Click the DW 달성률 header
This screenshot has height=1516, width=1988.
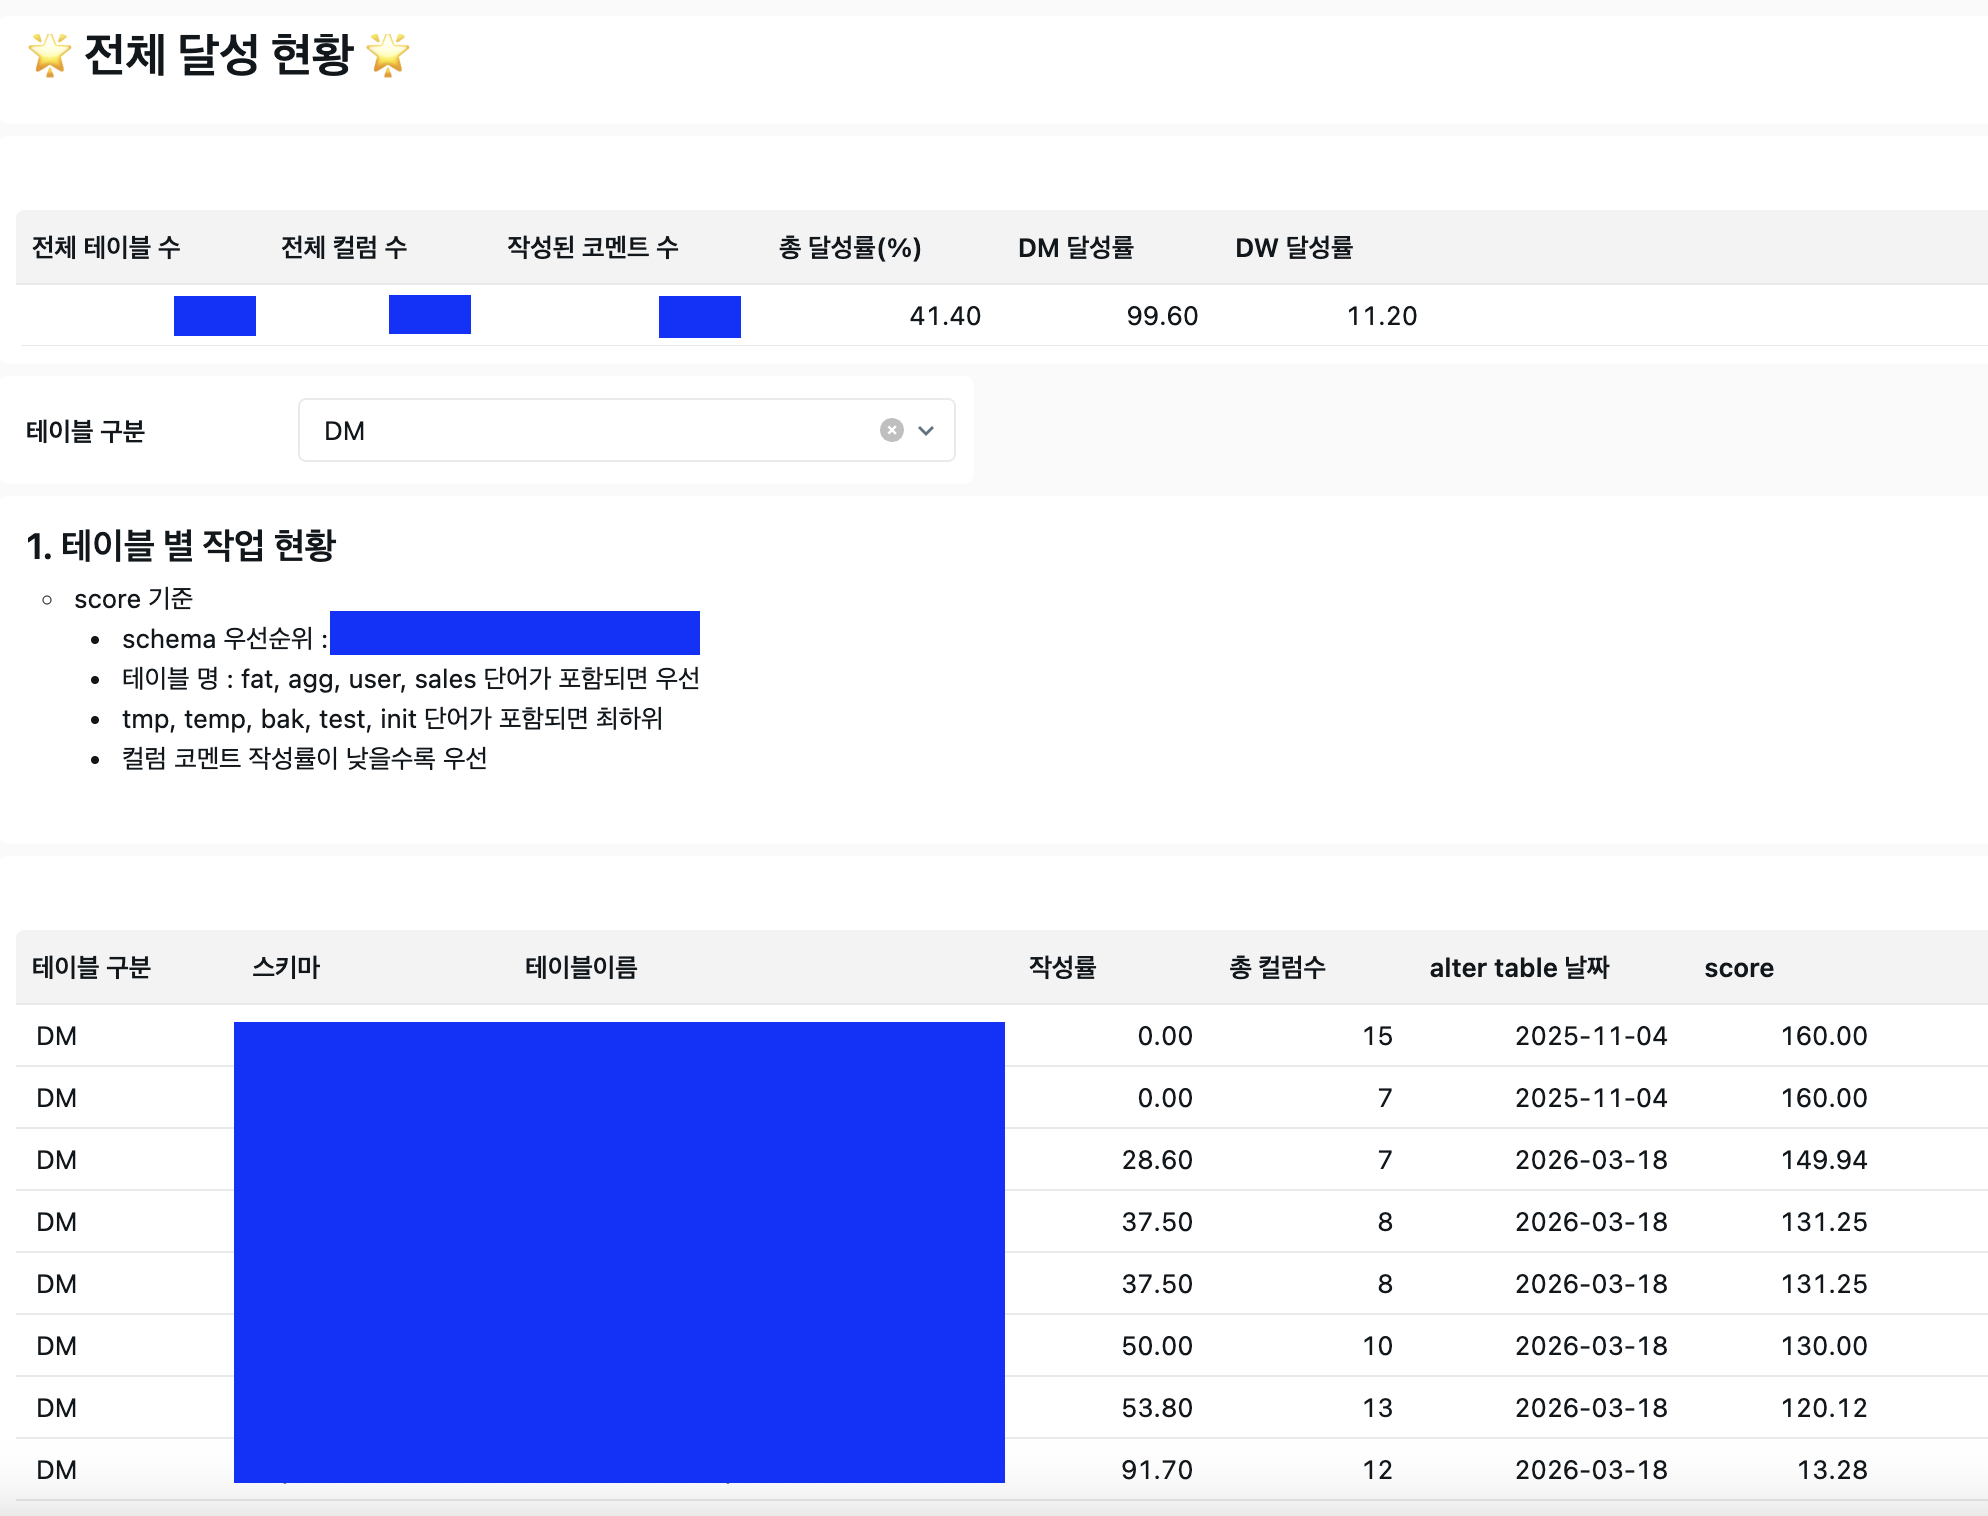coord(1293,247)
